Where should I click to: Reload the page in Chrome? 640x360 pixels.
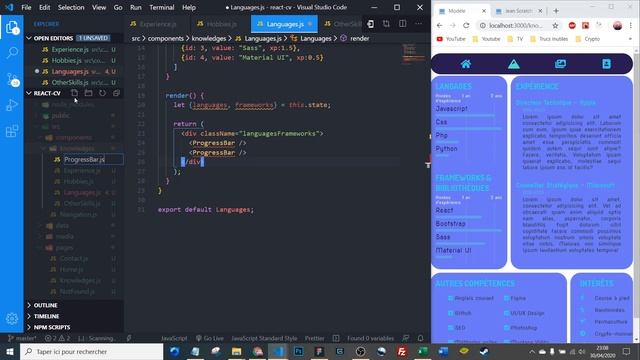click(466, 25)
